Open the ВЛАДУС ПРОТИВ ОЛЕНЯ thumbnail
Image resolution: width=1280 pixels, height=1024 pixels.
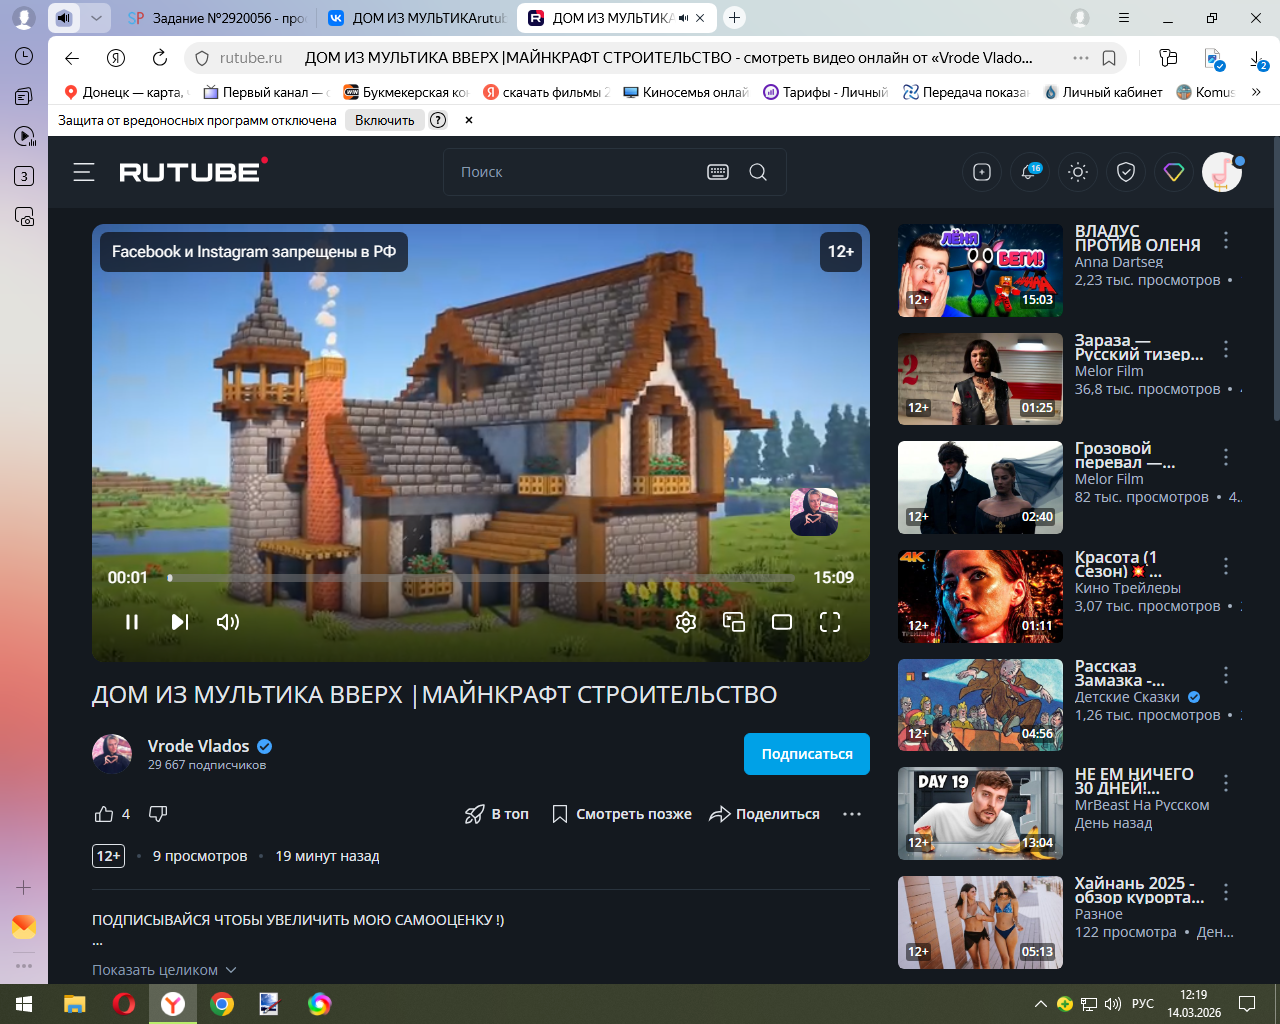980,270
